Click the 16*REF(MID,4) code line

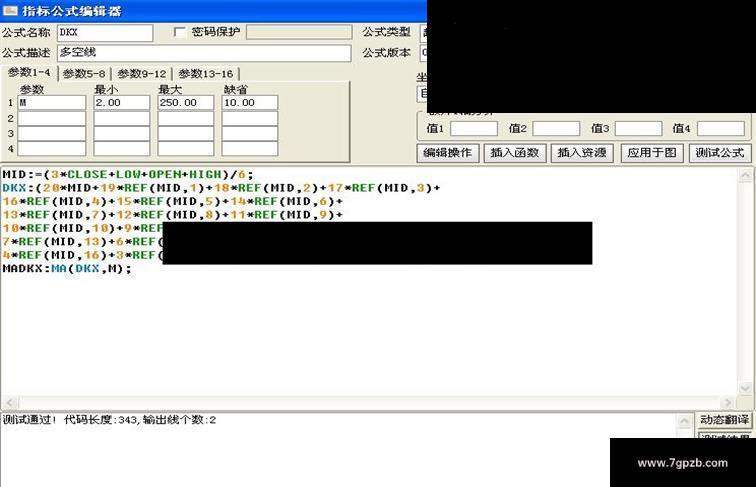173,202
